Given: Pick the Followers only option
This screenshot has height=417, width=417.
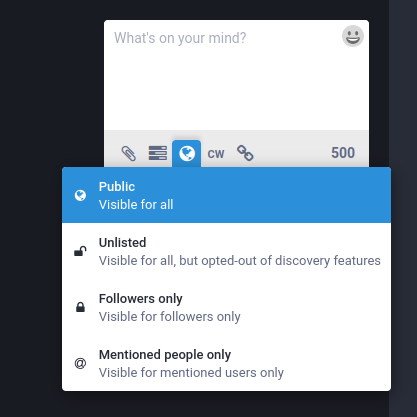Looking at the screenshot, I should point(226,307).
